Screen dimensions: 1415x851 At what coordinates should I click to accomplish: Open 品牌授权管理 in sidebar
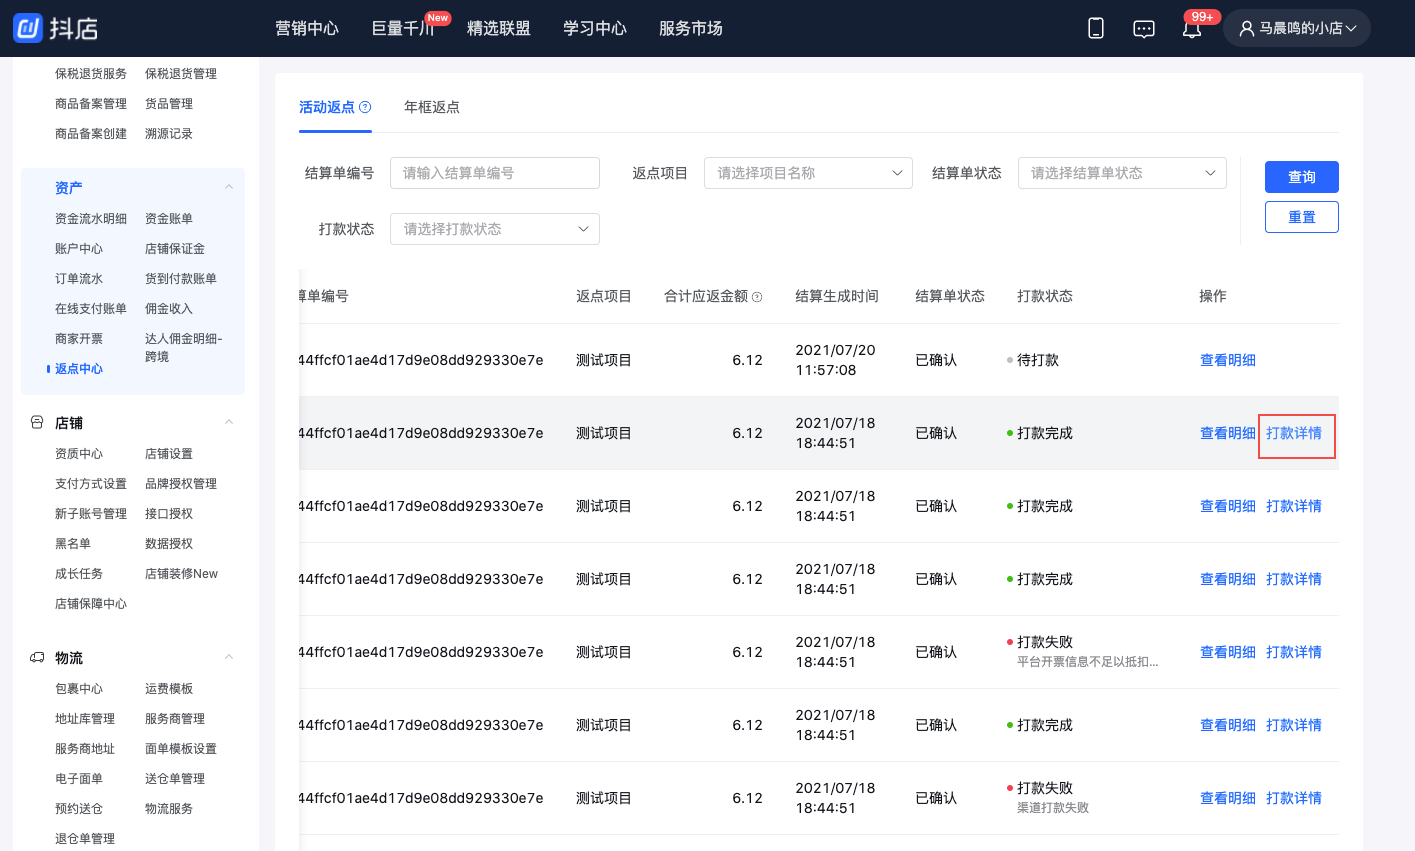181,484
